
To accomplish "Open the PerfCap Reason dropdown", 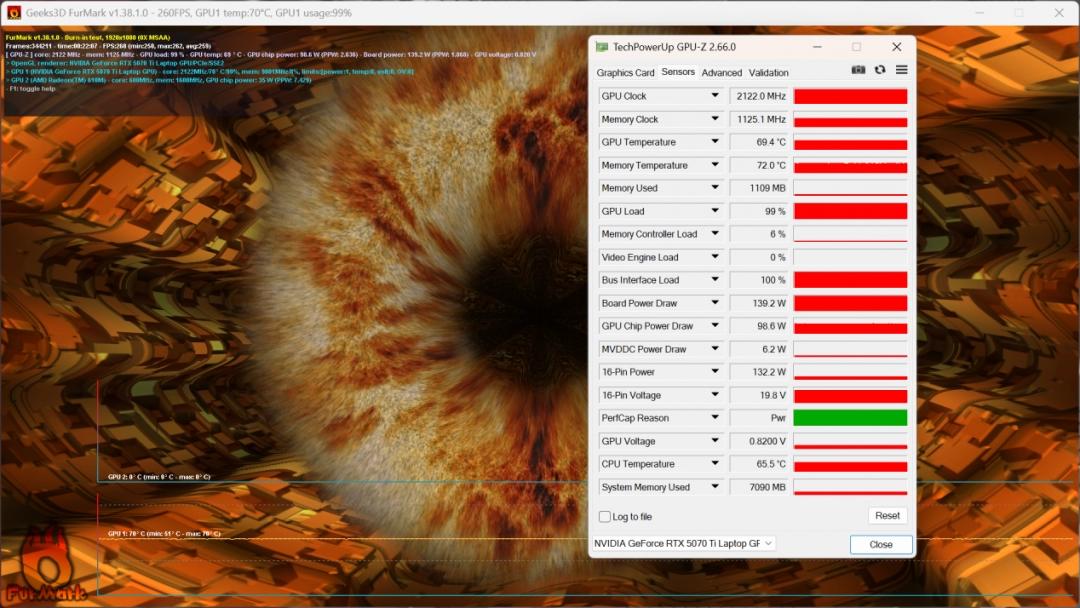I will [715, 418].
